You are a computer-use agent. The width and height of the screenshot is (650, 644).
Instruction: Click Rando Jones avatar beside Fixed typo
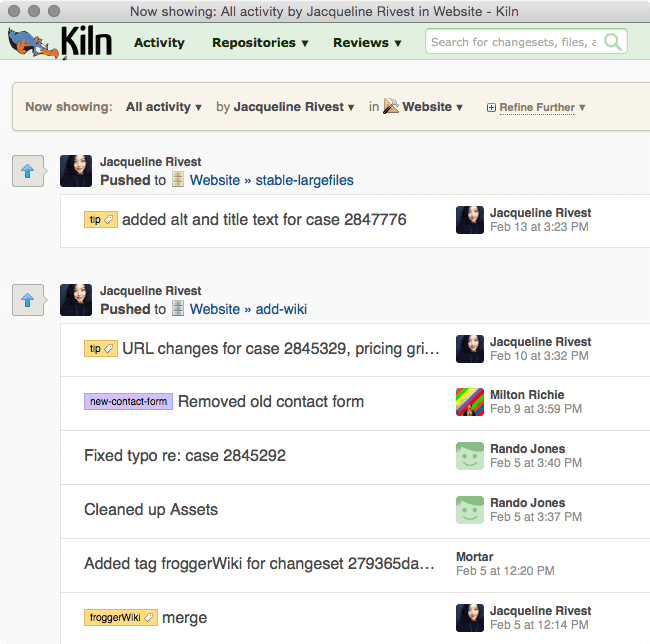coord(470,456)
